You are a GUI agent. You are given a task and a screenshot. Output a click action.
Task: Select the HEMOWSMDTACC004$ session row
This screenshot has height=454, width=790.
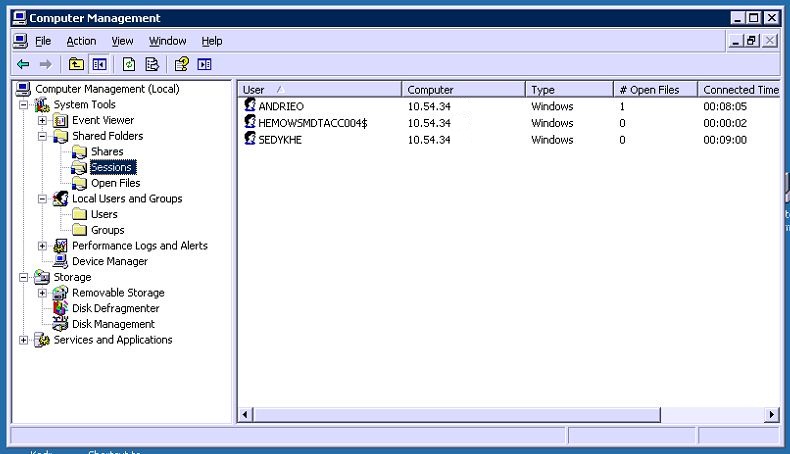tap(509, 123)
